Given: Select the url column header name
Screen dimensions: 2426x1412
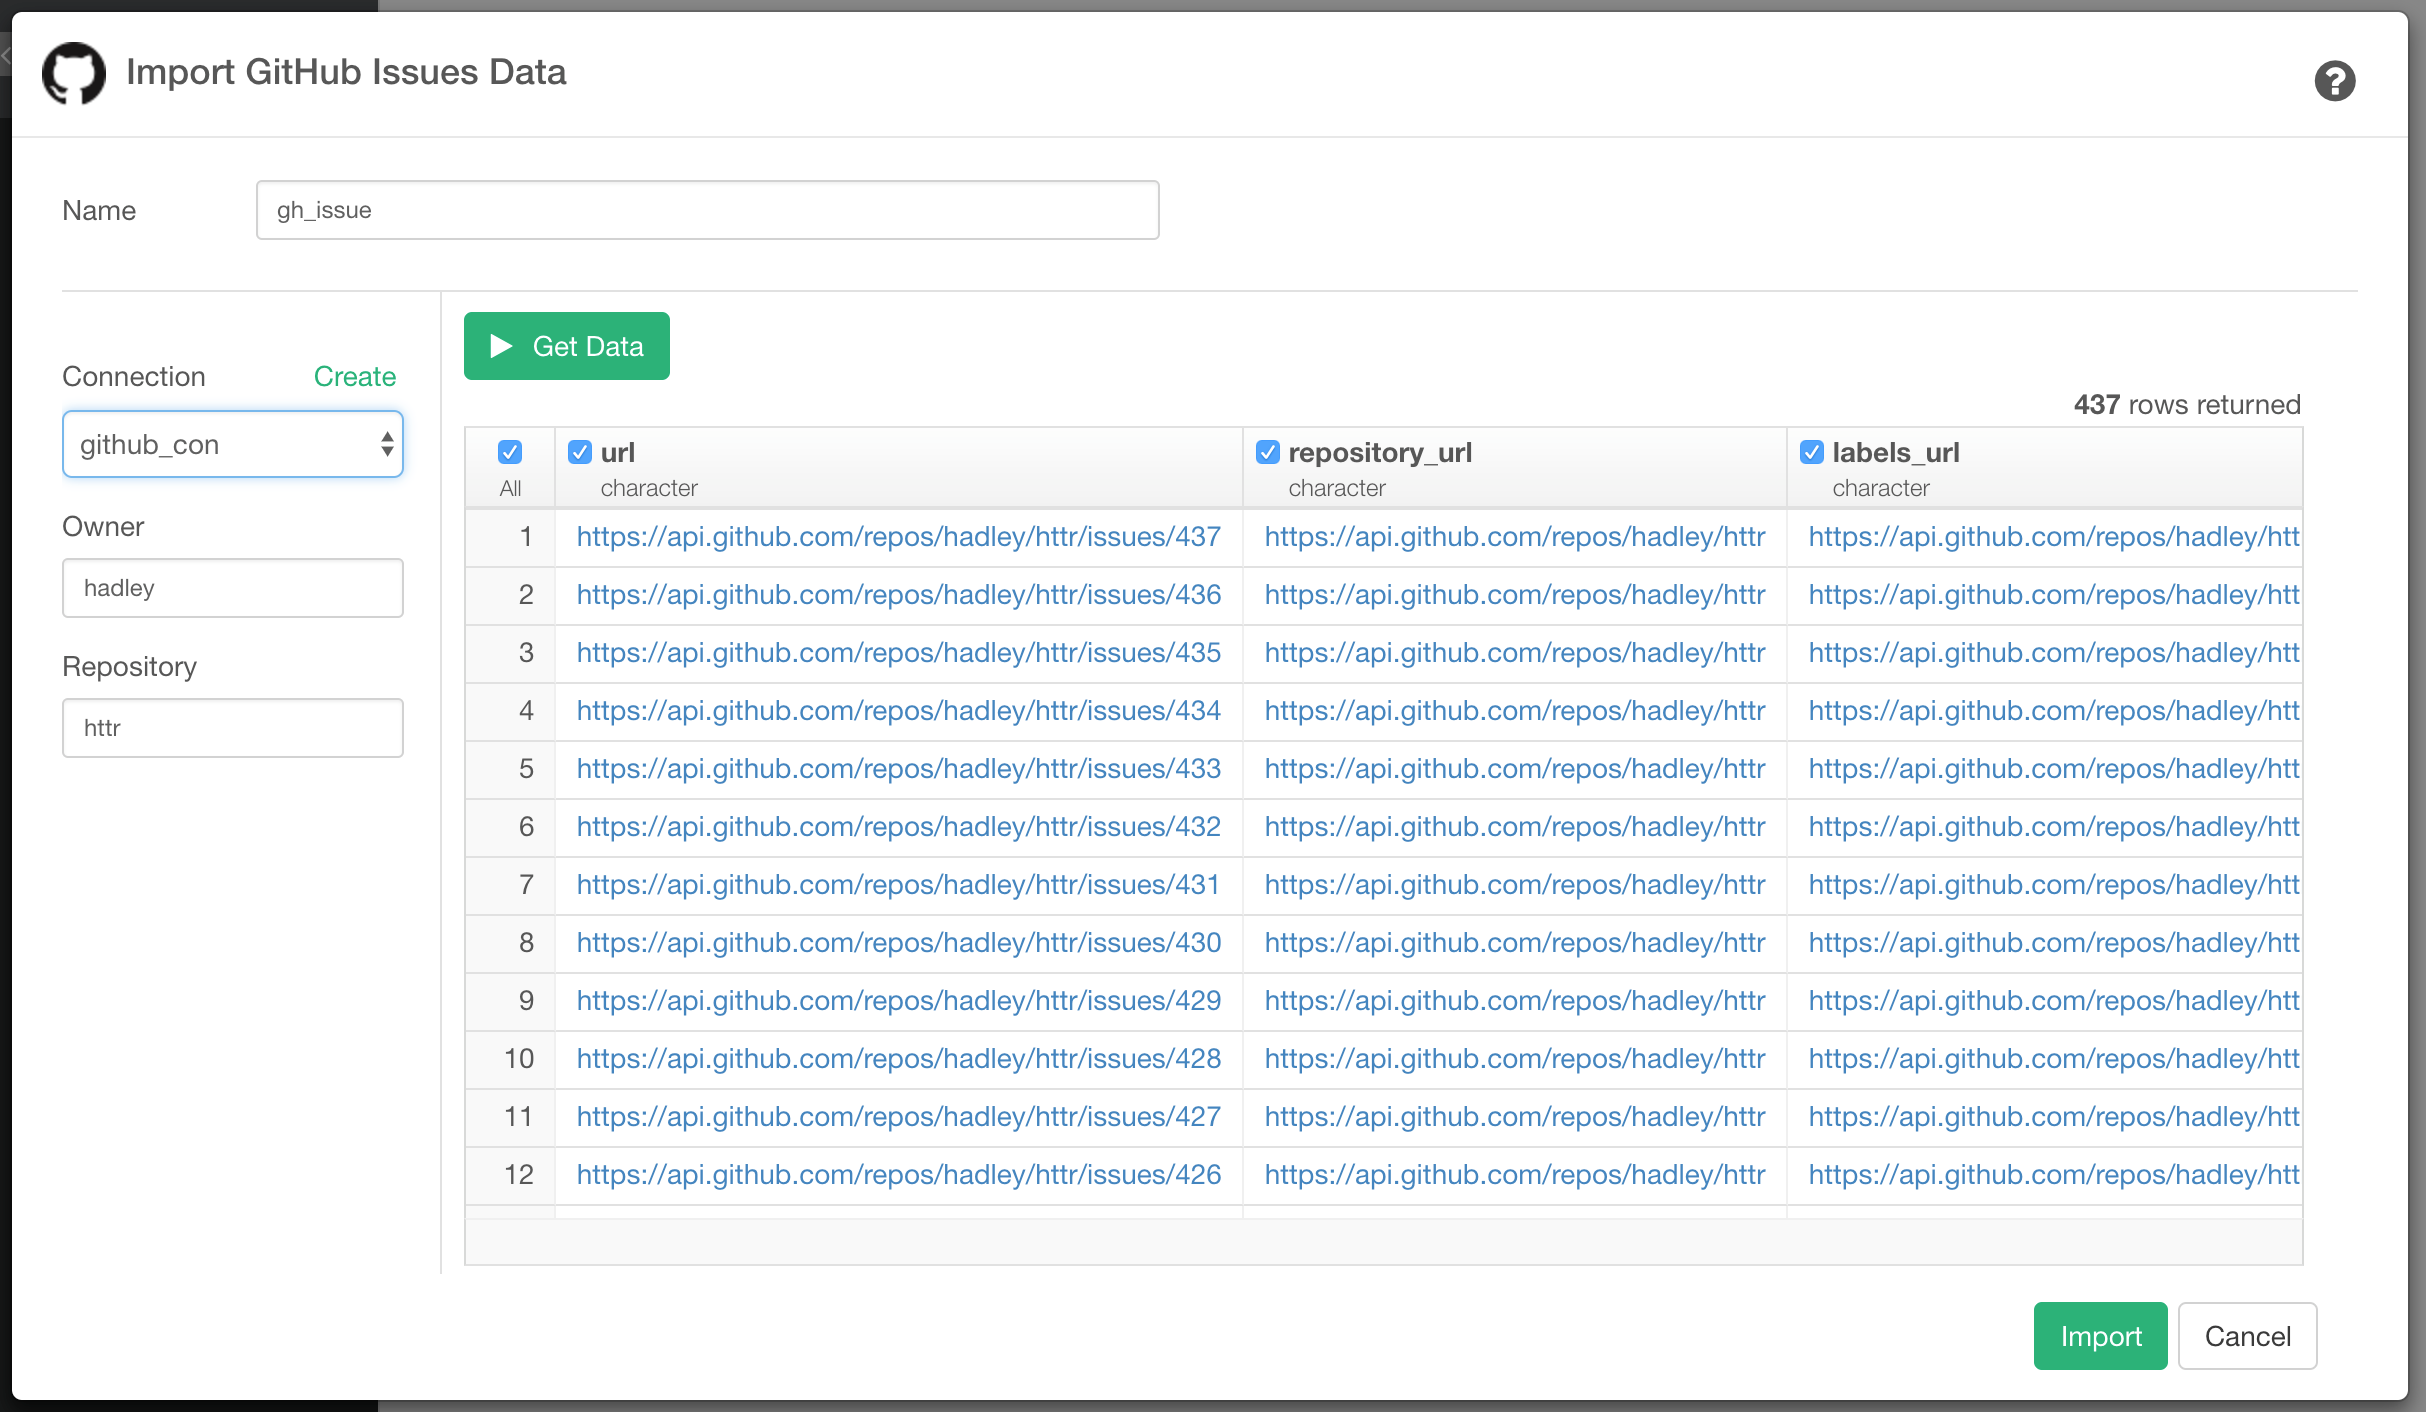Looking at the screenshot, I should click(618, 453).
